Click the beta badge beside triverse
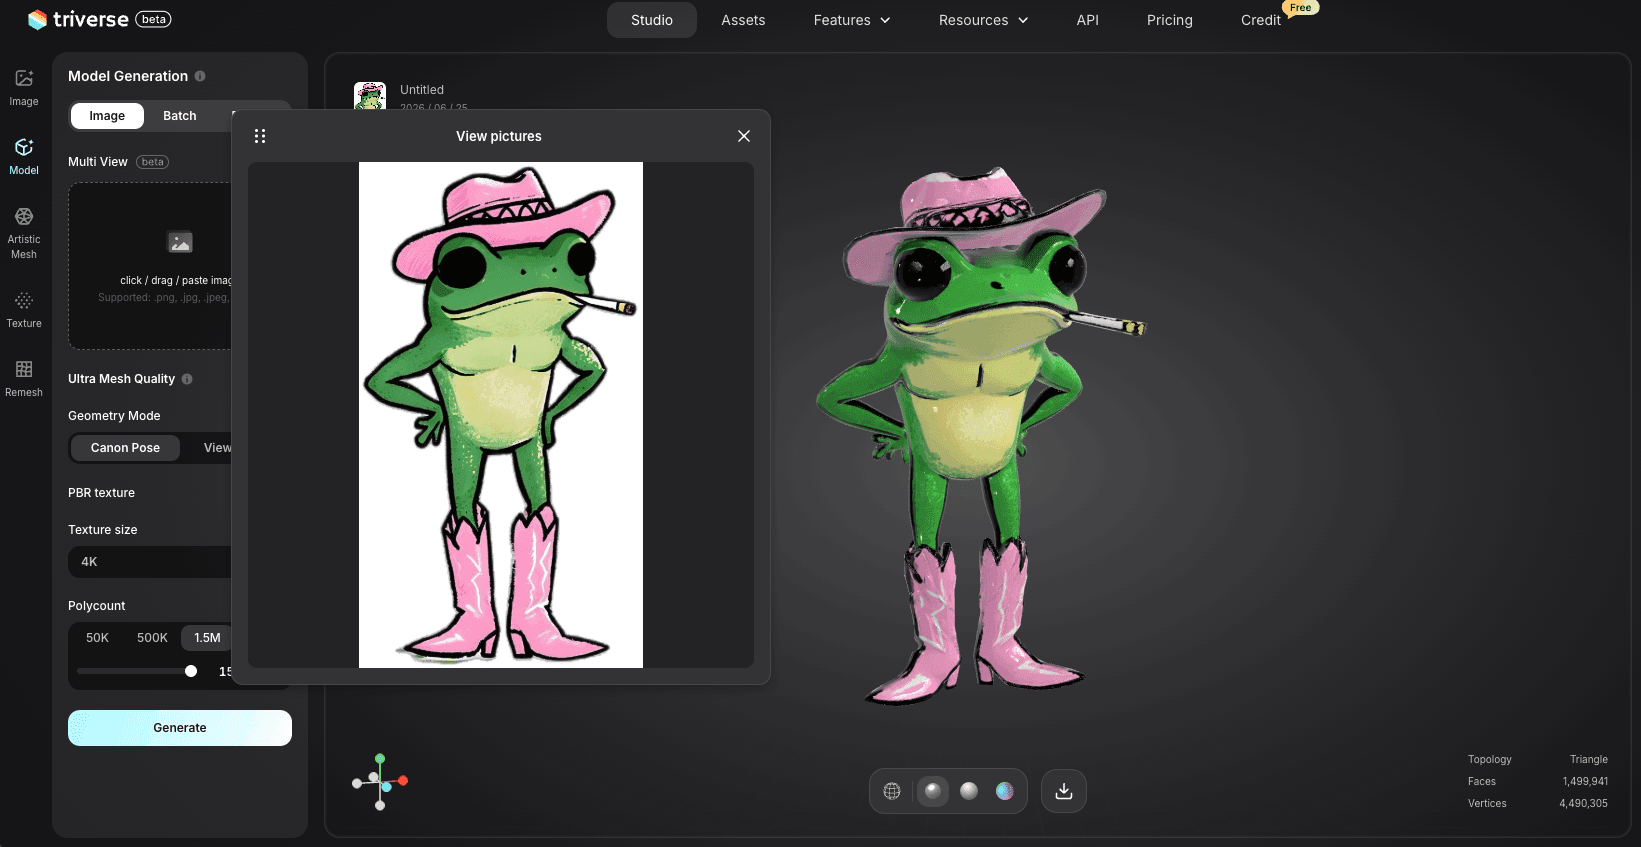Screen dimensions: 1641x847 click(x=154, y=19)
